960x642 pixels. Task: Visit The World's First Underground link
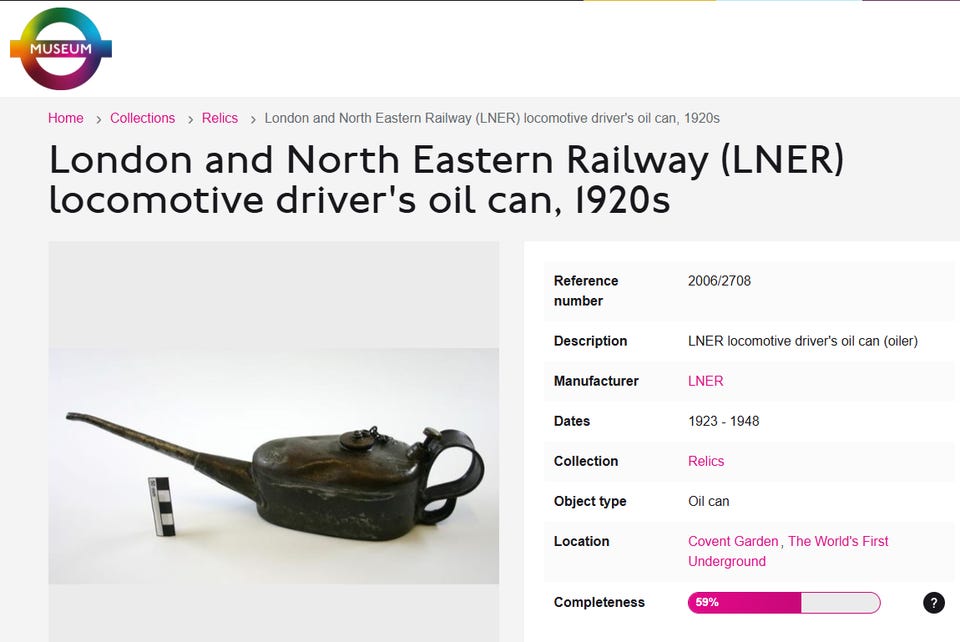[788, 551]
